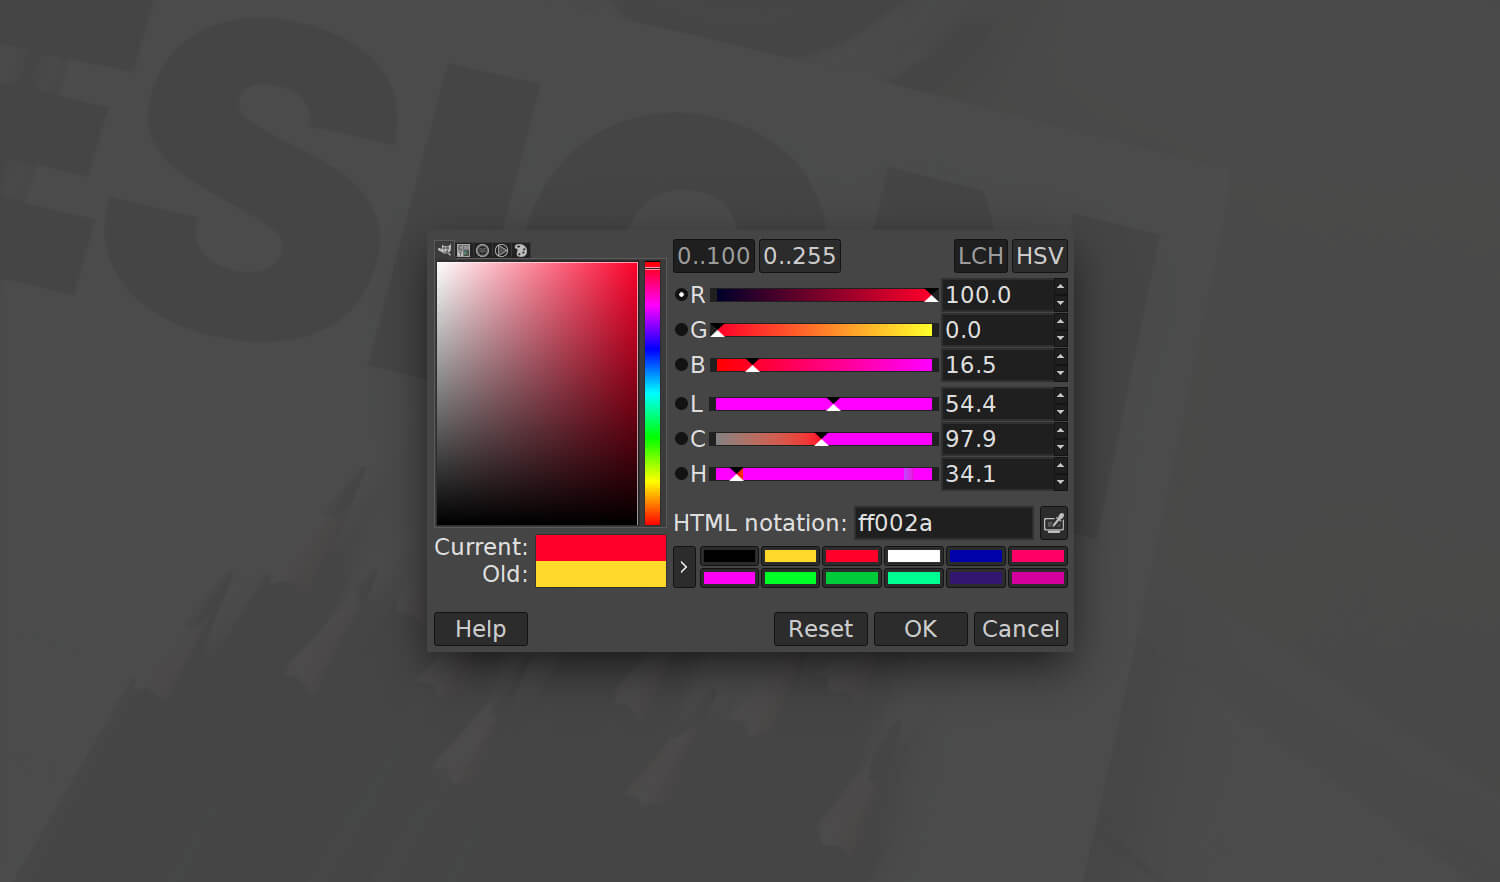Increase the G value with up arrow
1500x882 pixels.
click(1060, 322)
